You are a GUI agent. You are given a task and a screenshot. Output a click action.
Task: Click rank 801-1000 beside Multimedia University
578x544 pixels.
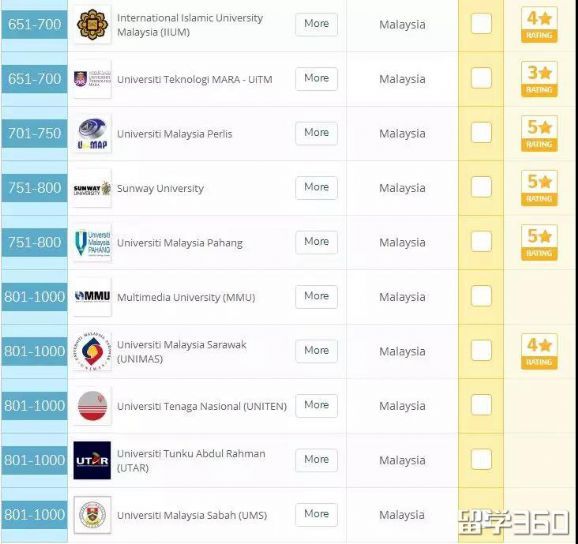point(34,297)
